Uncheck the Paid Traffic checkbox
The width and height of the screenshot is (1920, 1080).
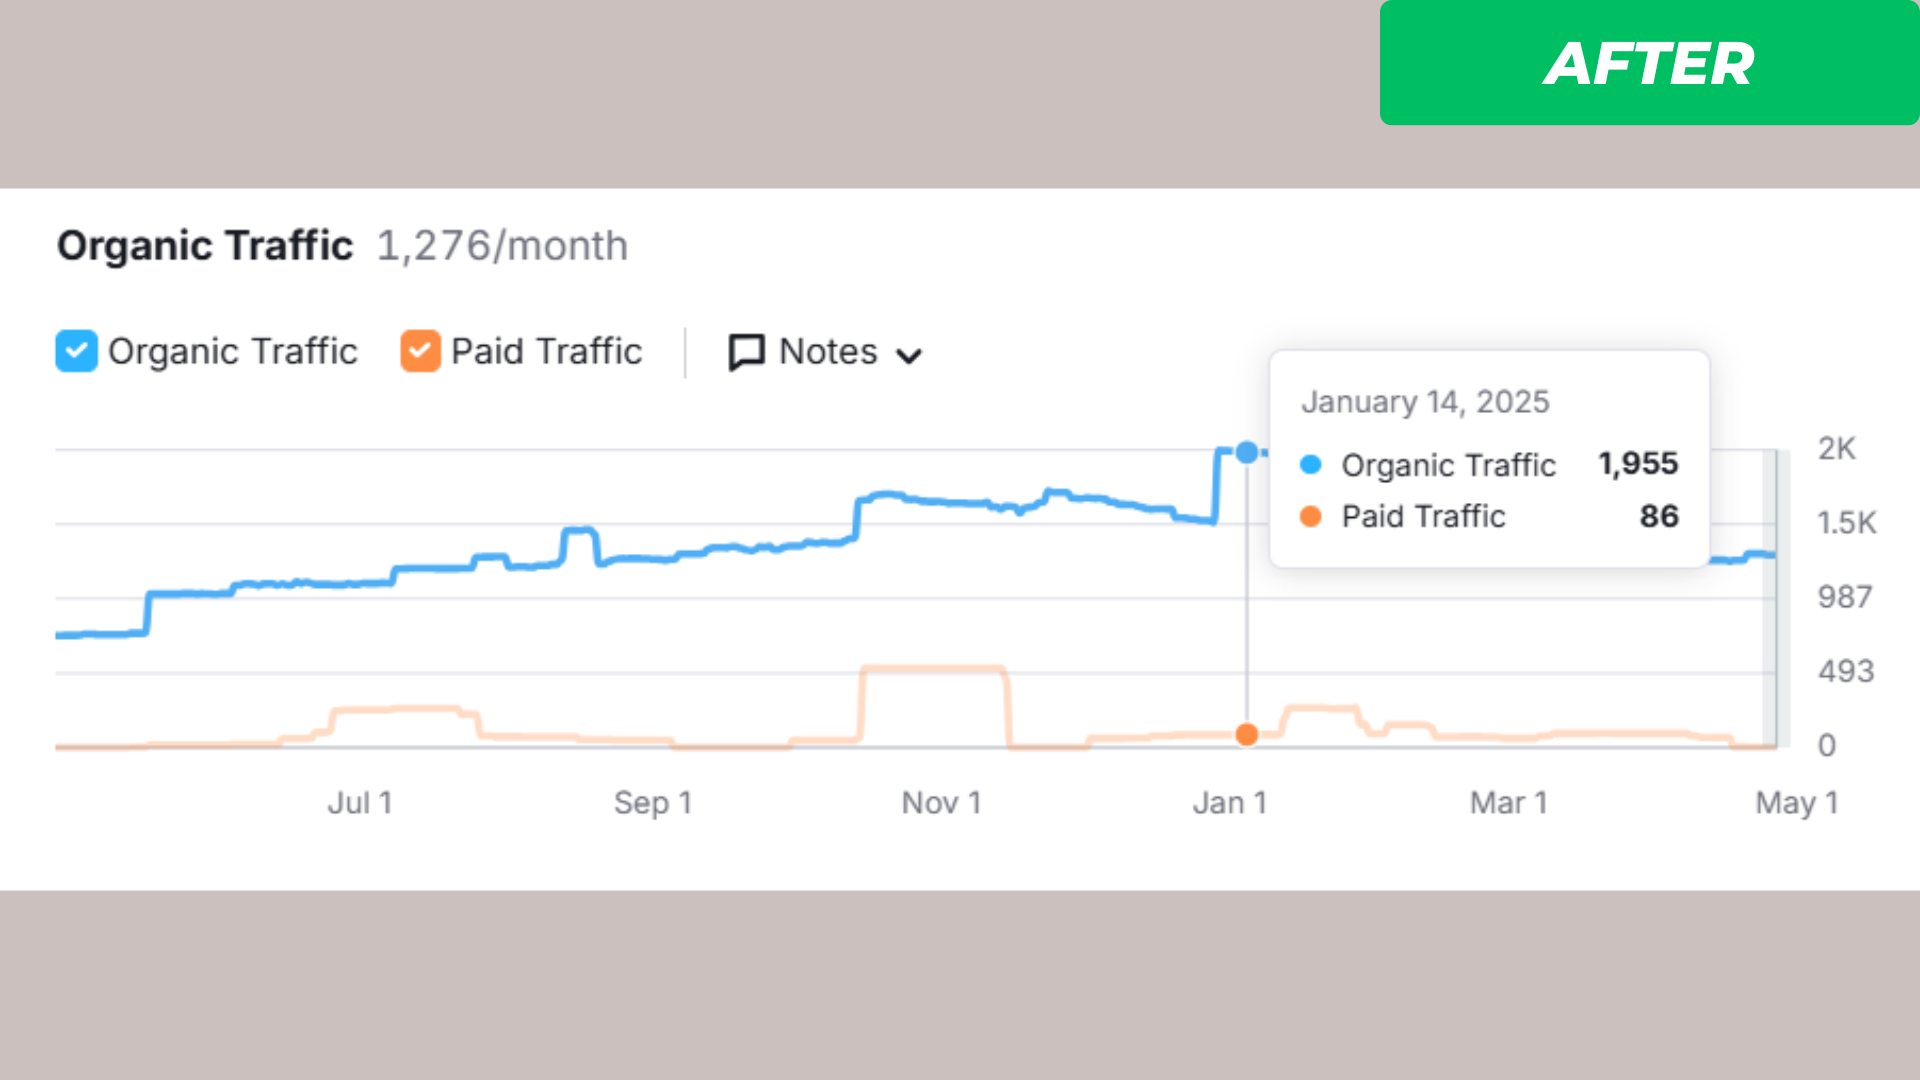click(x=420, y=351)
